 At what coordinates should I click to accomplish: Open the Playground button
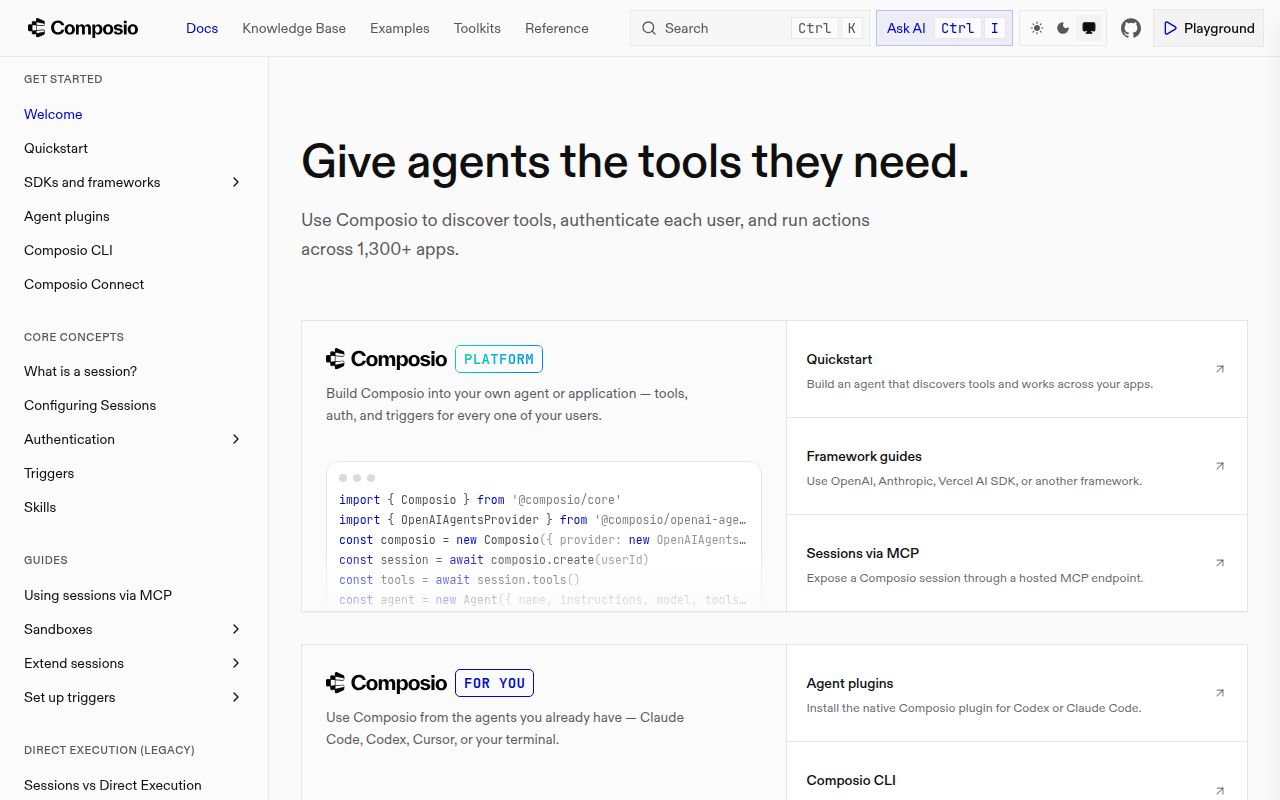pyautogui.click(x=1208, y=28)
